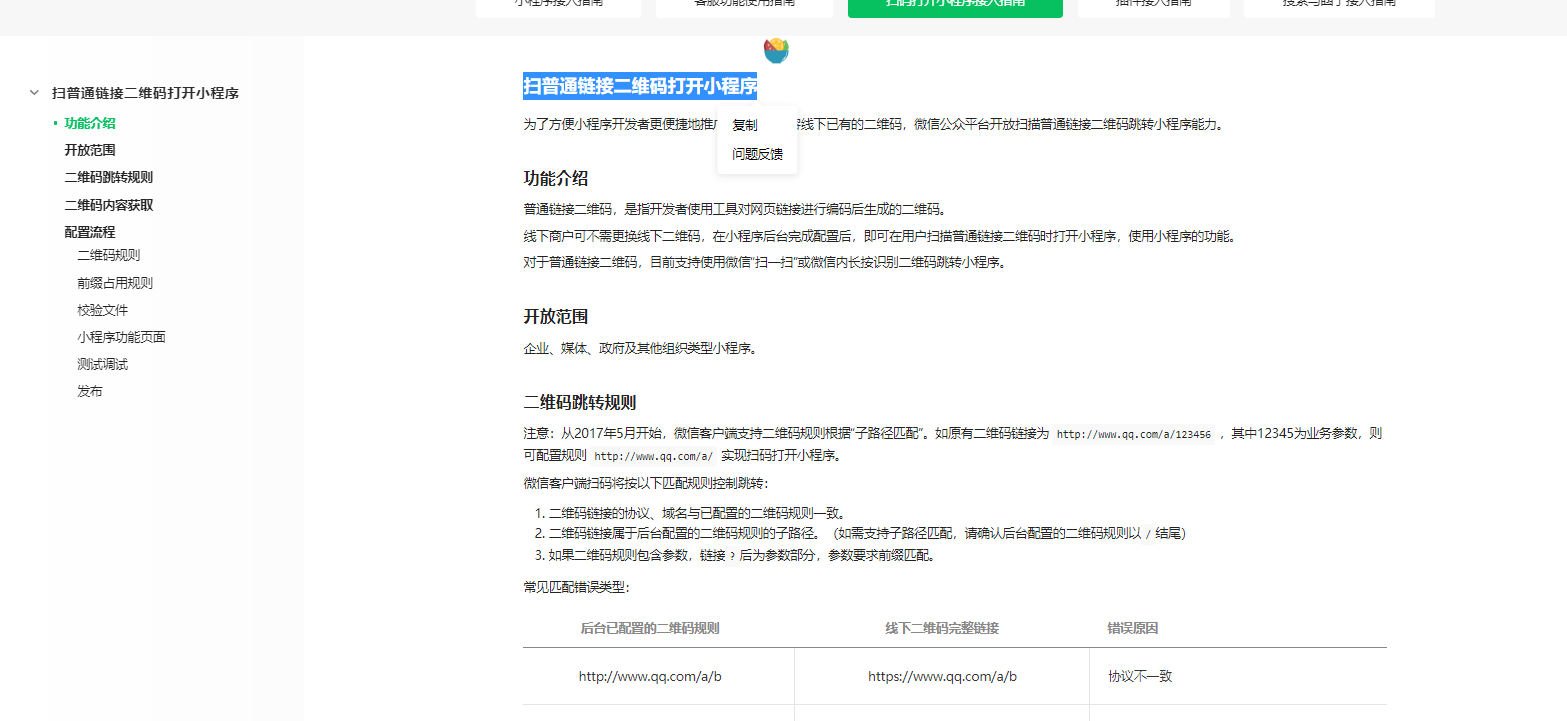Open 二维码内容获取 in the sidebar
Viewport: 1567px width, 721px height.
click(x=109, y=205)
